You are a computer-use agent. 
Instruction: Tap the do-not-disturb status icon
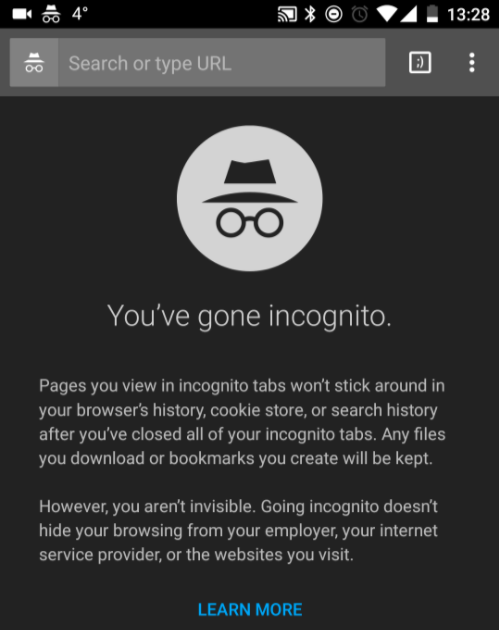[x=334, y=14]
